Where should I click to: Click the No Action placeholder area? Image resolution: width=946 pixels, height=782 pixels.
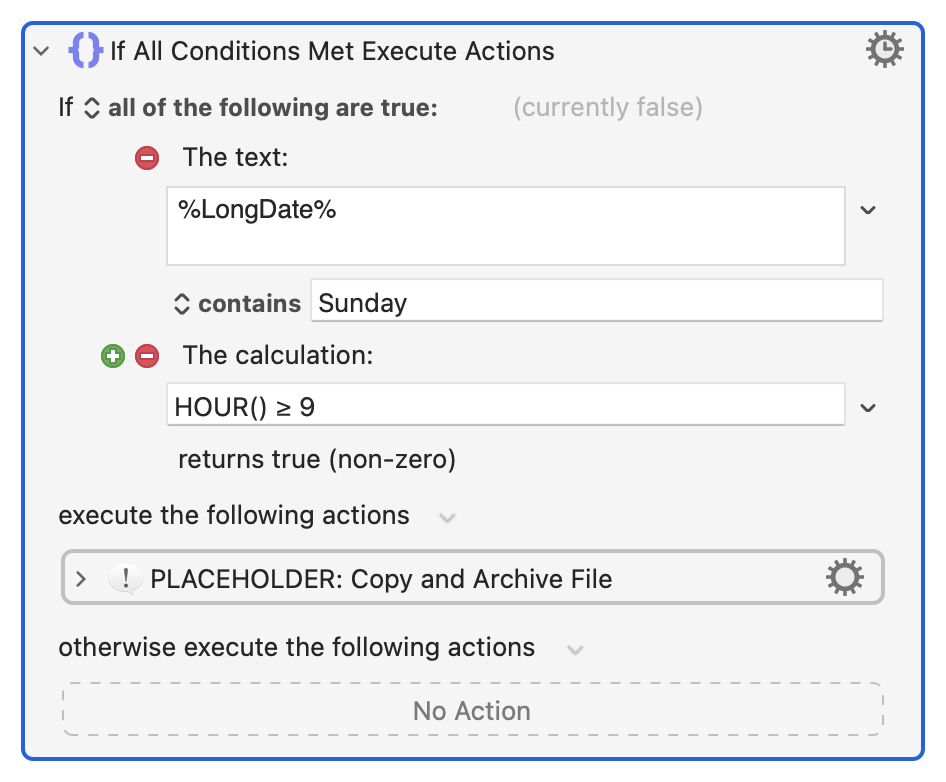(473, 710)
